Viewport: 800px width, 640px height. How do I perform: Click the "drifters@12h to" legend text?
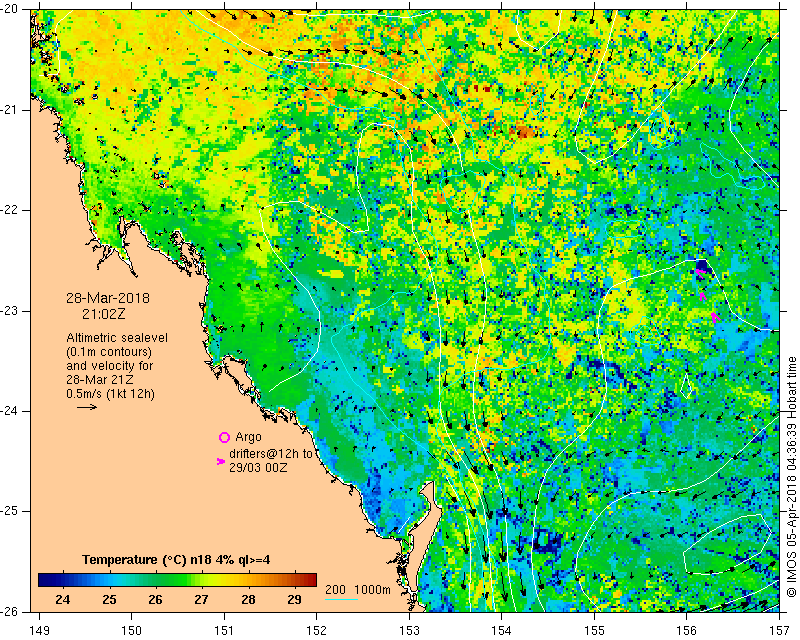[270, 454]
